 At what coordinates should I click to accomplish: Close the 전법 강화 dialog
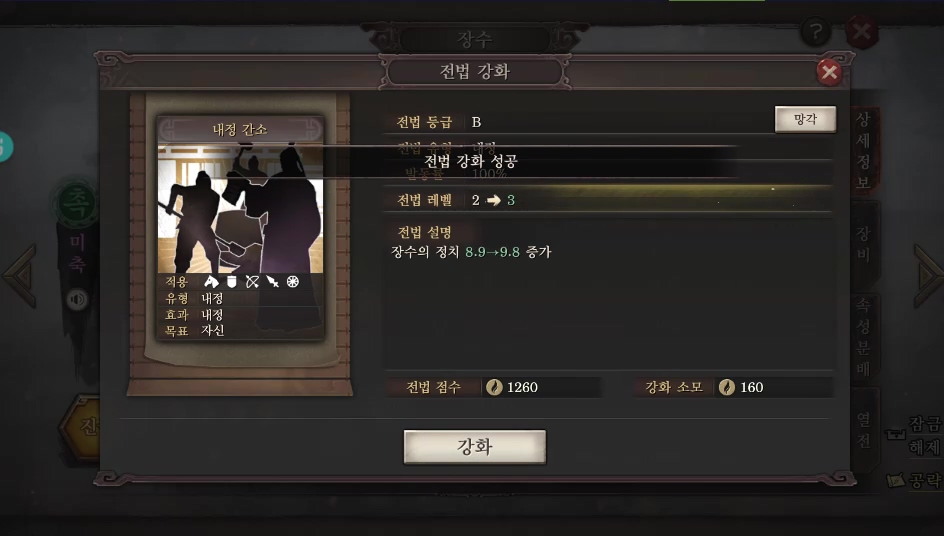(829, 72)
